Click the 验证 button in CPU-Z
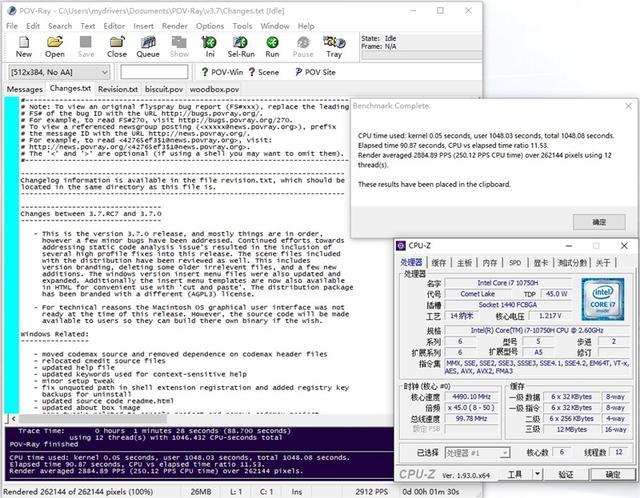 click(x=566, y=474)
